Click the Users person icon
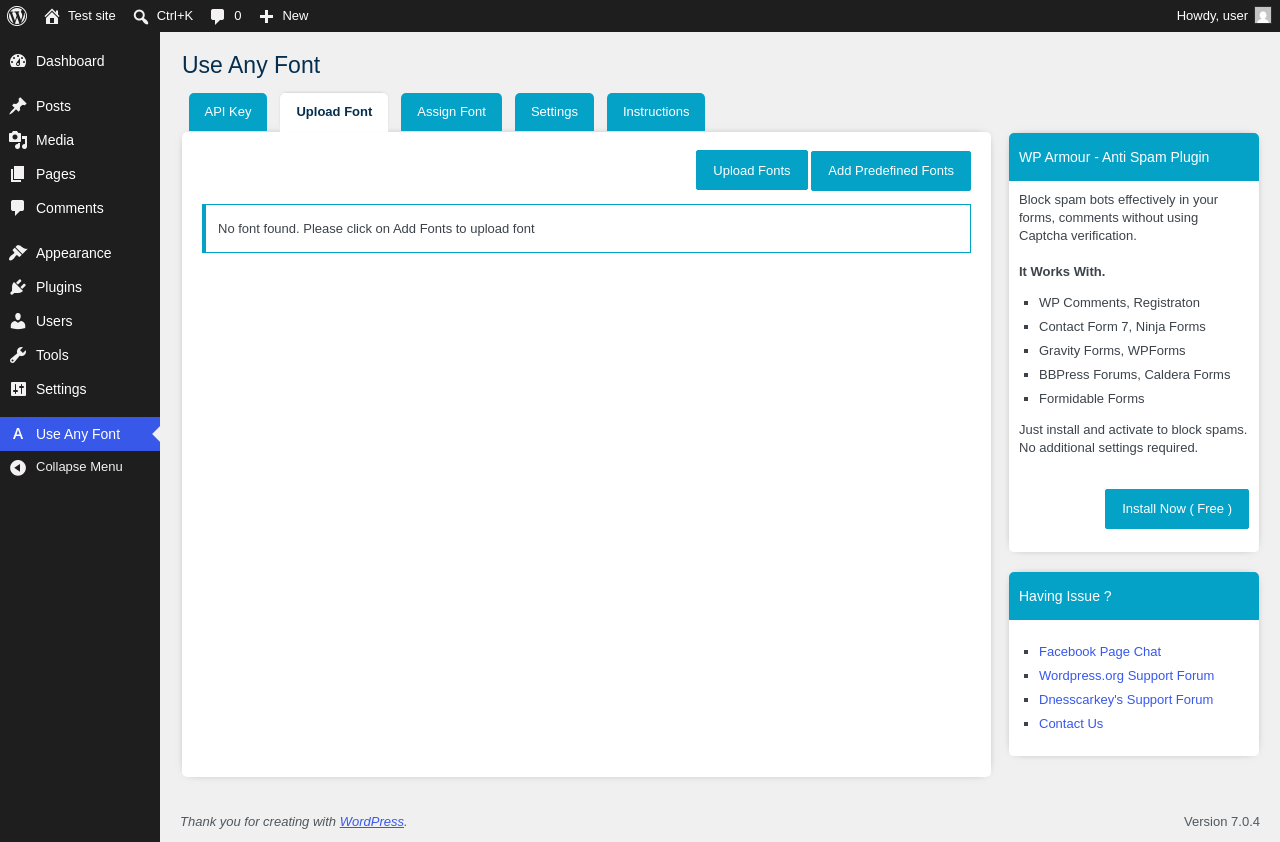Viewport: 1280px width, 842px height. pos(18,321)
